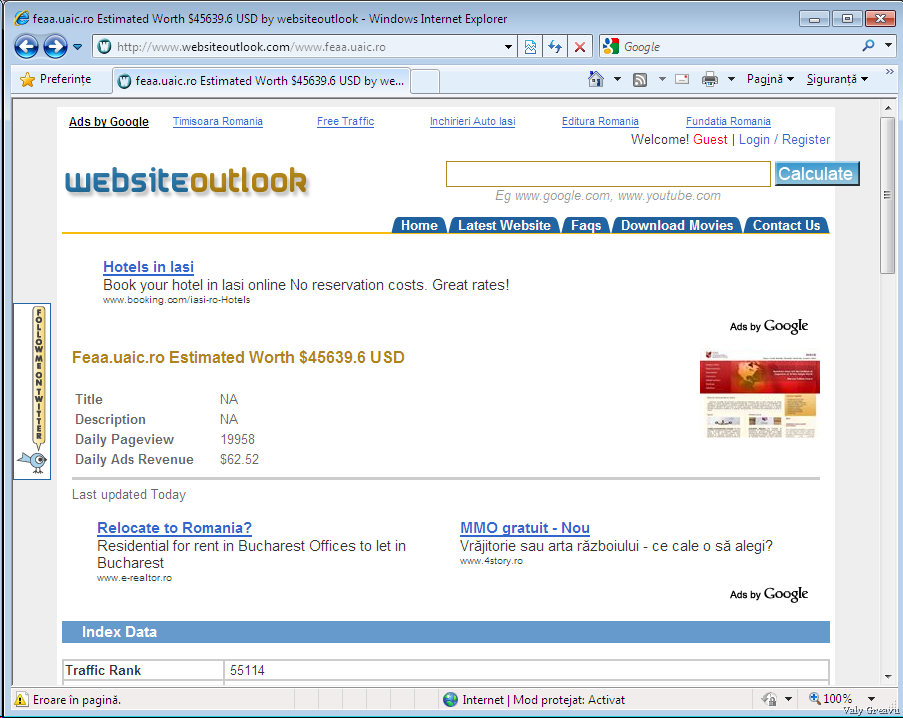
Task: Click the page error warning icon in status bar
Action: [20, 700]
